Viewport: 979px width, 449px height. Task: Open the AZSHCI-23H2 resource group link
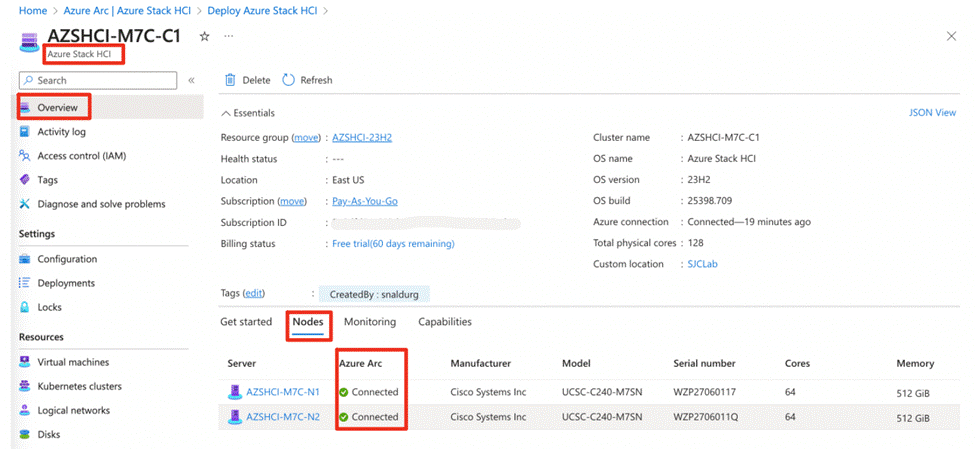pyautogui.click(x=362, y=137)
